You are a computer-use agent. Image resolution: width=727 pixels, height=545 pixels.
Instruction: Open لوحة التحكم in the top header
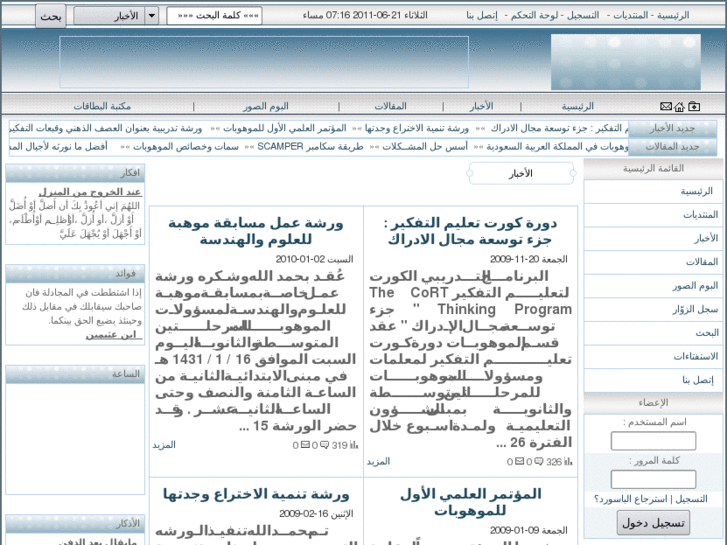[x=535, y=15]
